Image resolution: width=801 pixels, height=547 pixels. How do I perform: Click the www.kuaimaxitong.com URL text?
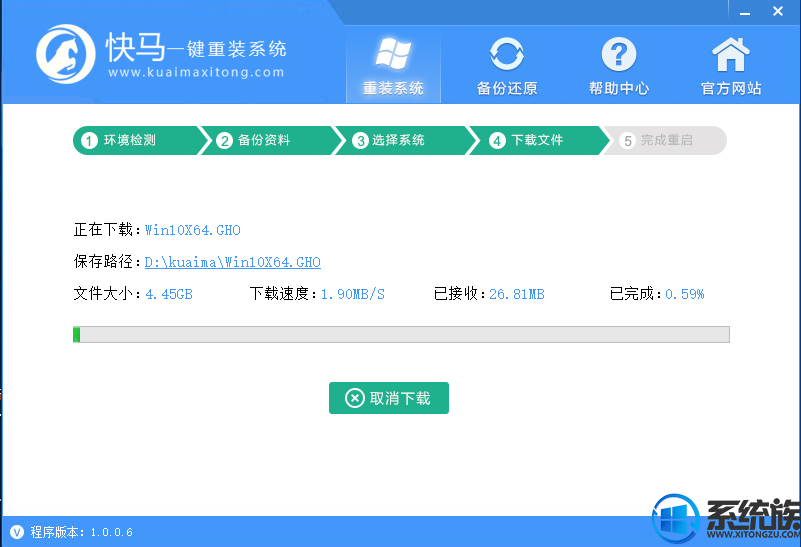pyautogui.click(x=196, y=73)
